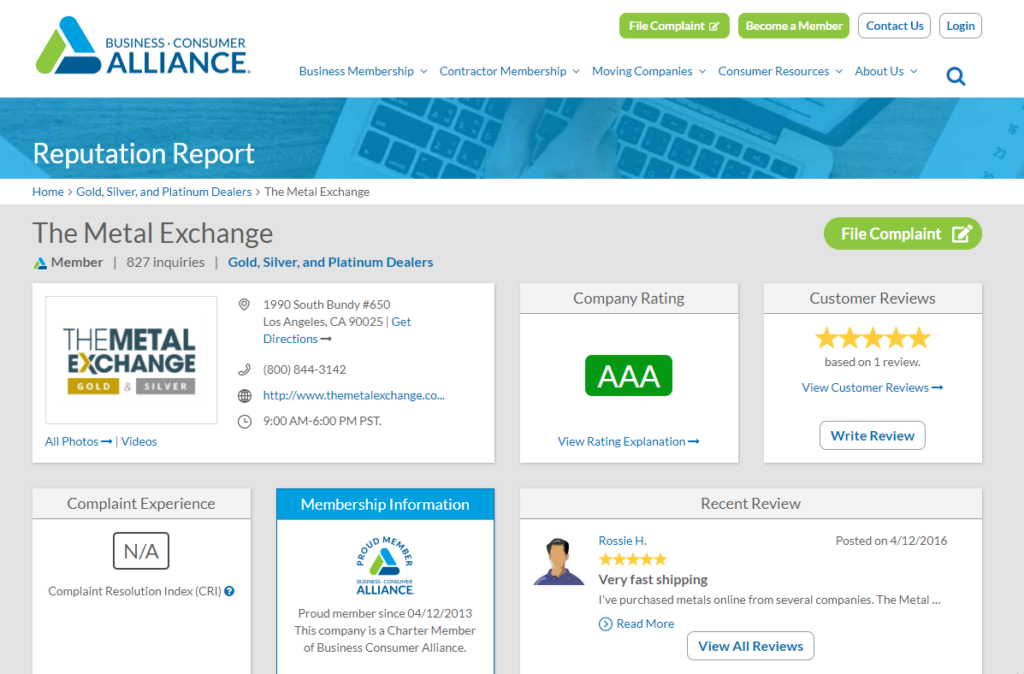Click the phone number (800) 844-3142

(304, 370)
